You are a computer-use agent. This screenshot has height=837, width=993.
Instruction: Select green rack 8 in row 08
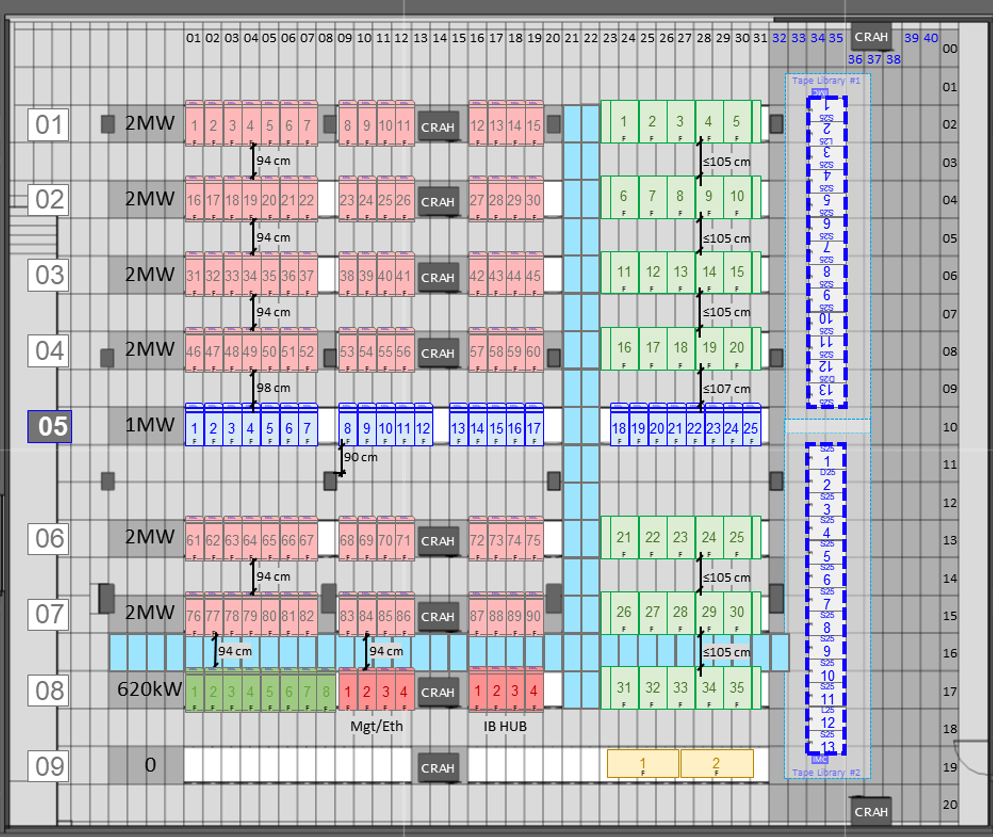(327, 691)
